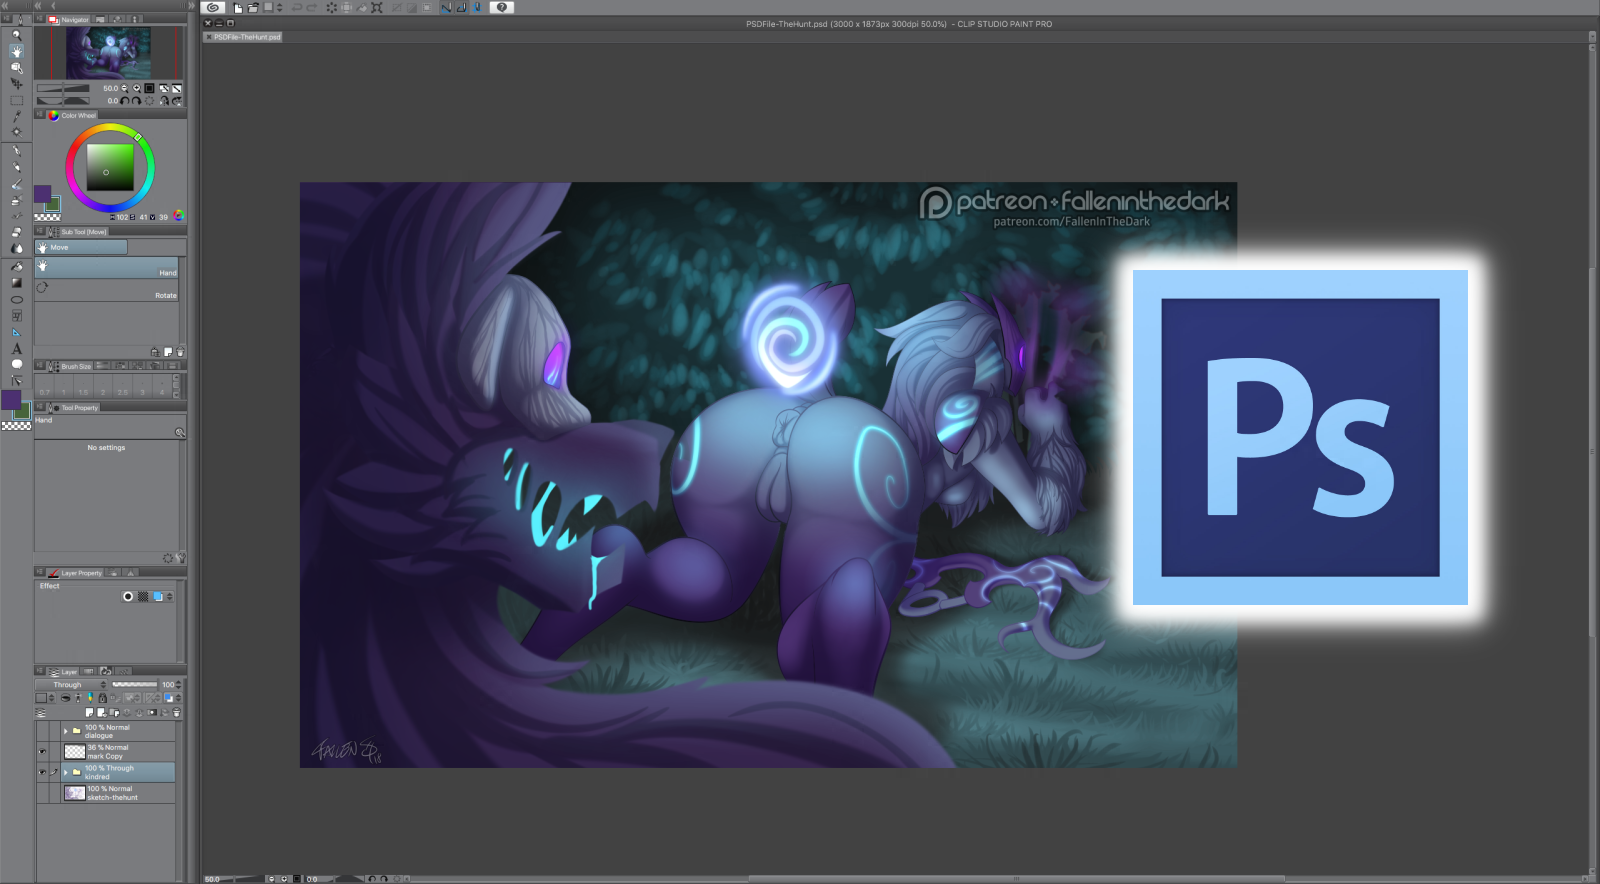Viewport: 1600px width, 884px height.
Task: Select the Move hand tool in toolbox
Action: click(x=16, y=51)
